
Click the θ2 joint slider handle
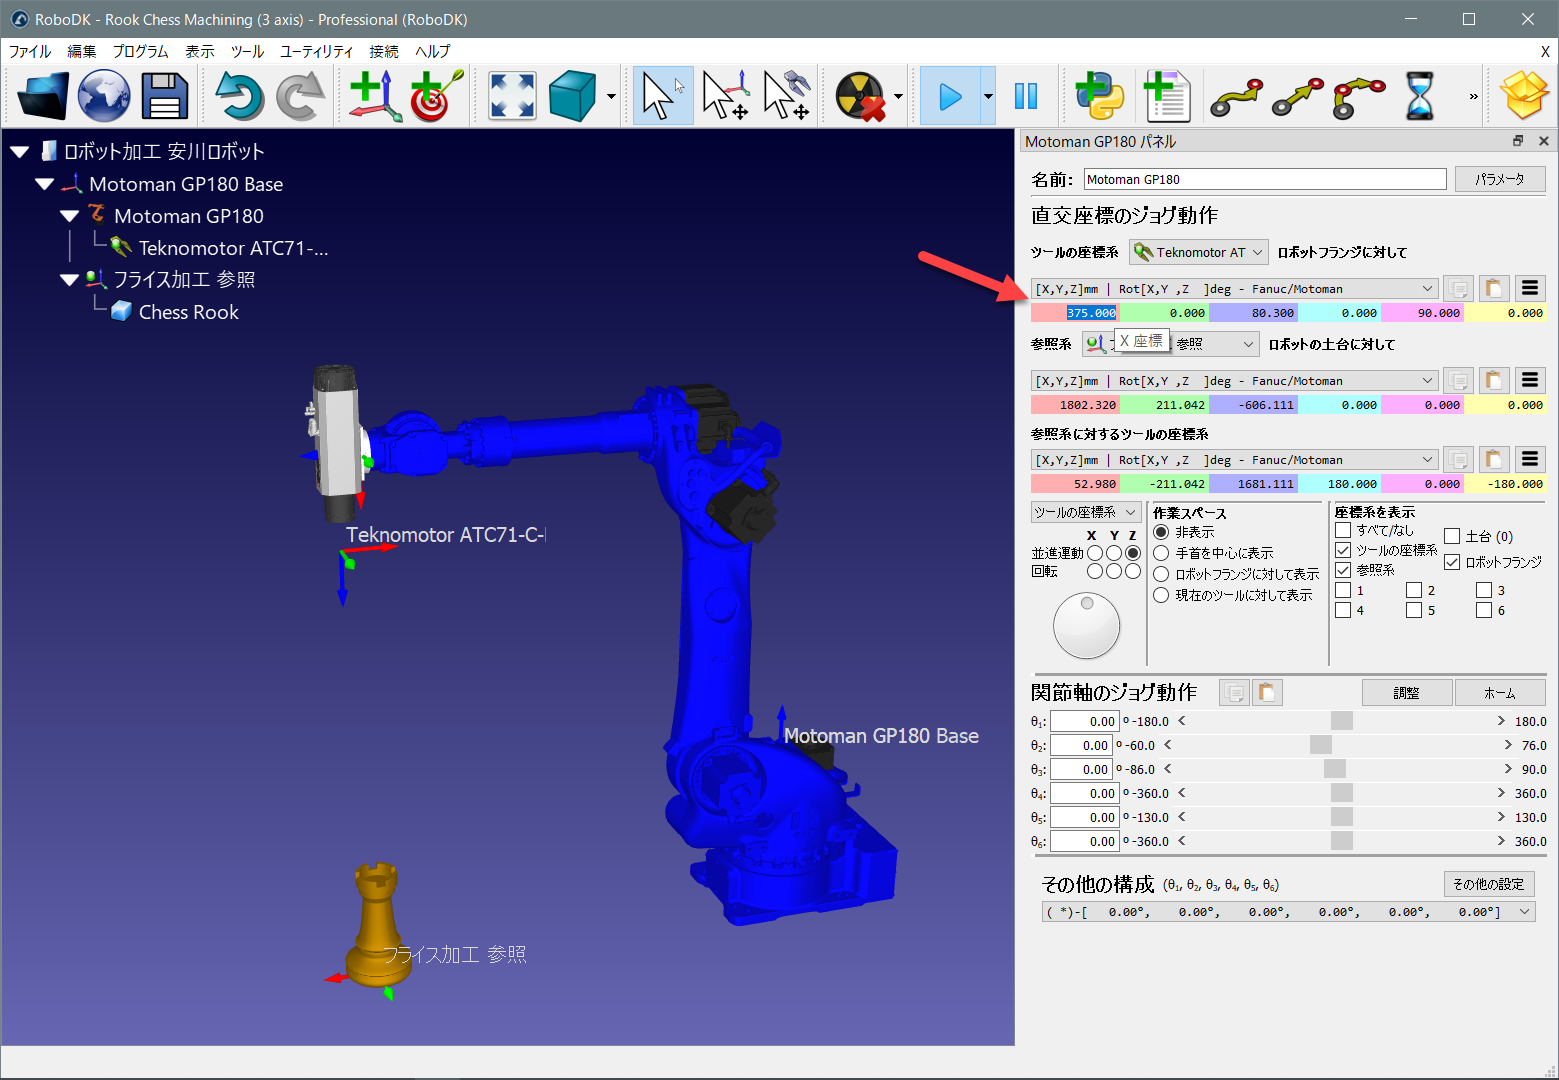1321,745
